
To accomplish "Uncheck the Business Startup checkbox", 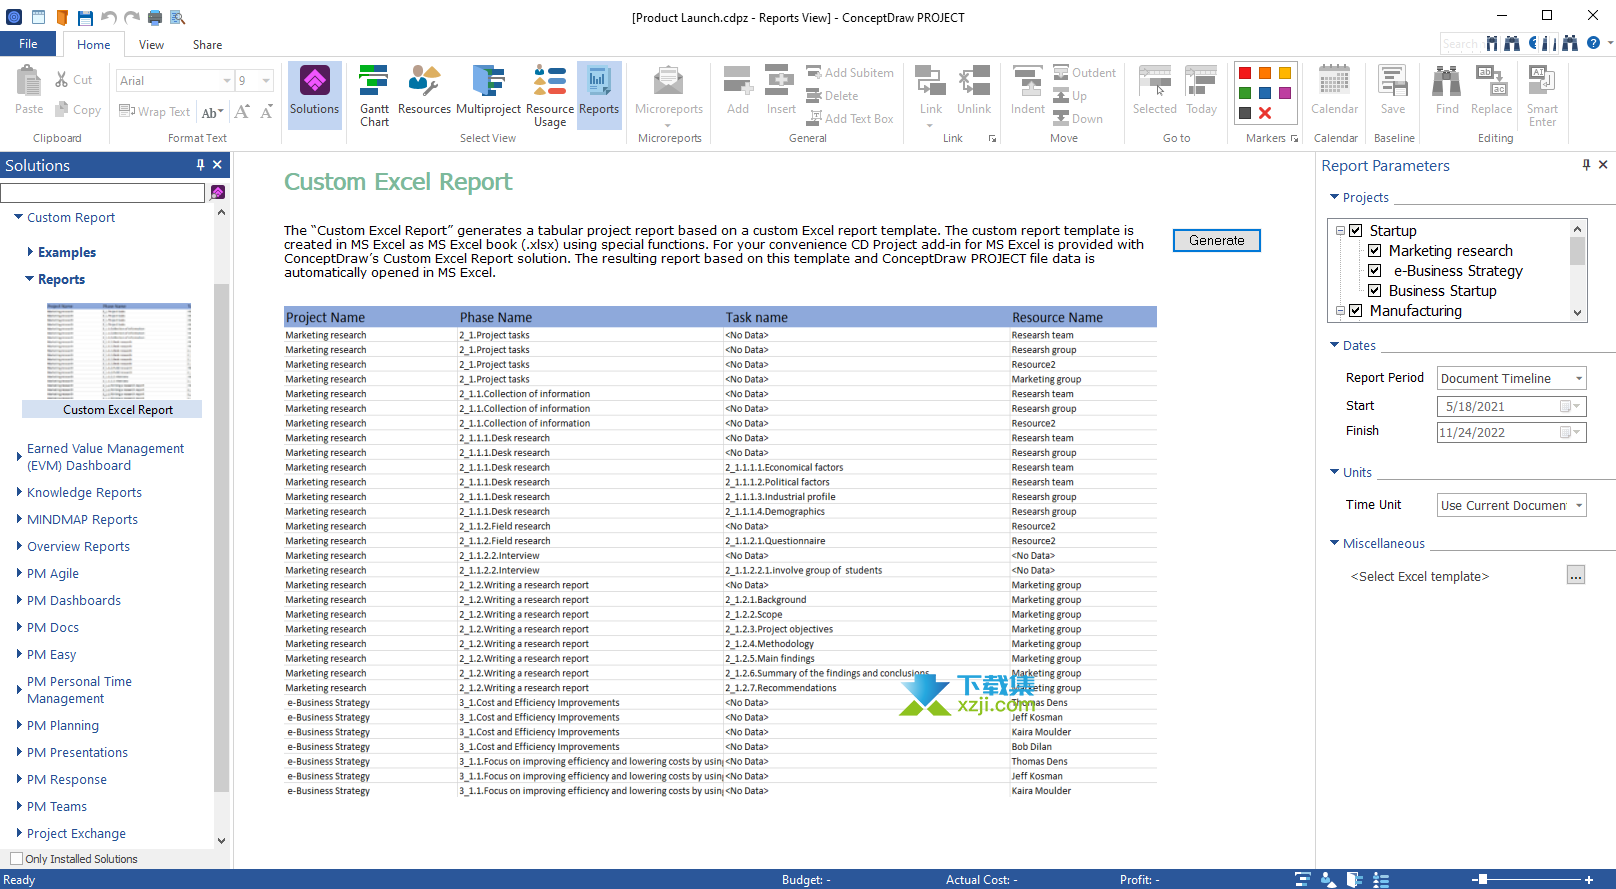I will pyautogui.click(x=1375, y=291).
